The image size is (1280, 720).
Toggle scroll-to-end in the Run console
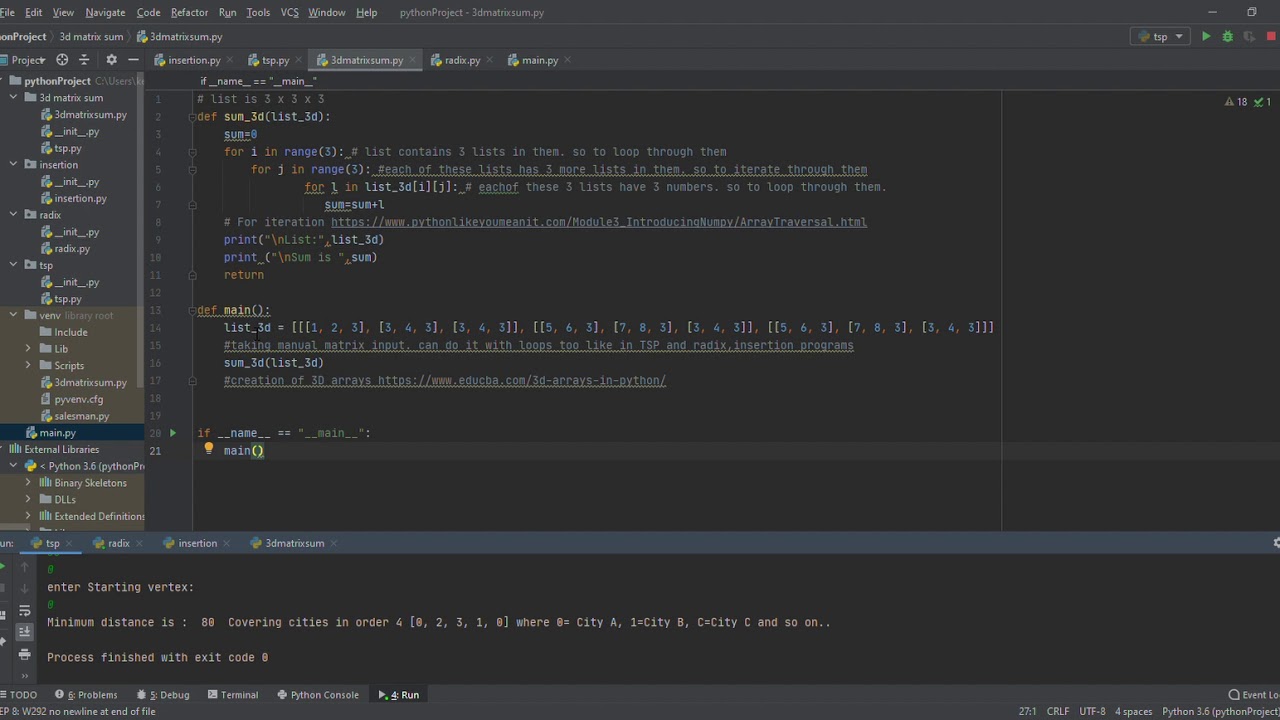[25, 632]
